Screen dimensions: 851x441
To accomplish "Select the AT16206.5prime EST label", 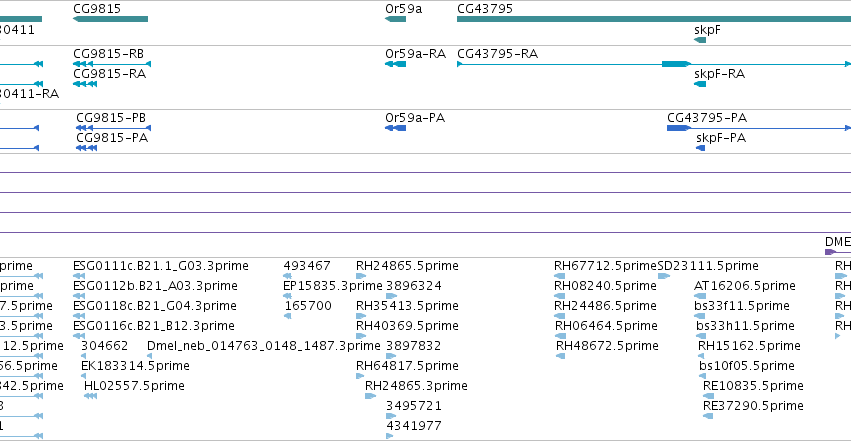I will pyautogui.click(x=745, y=286).
